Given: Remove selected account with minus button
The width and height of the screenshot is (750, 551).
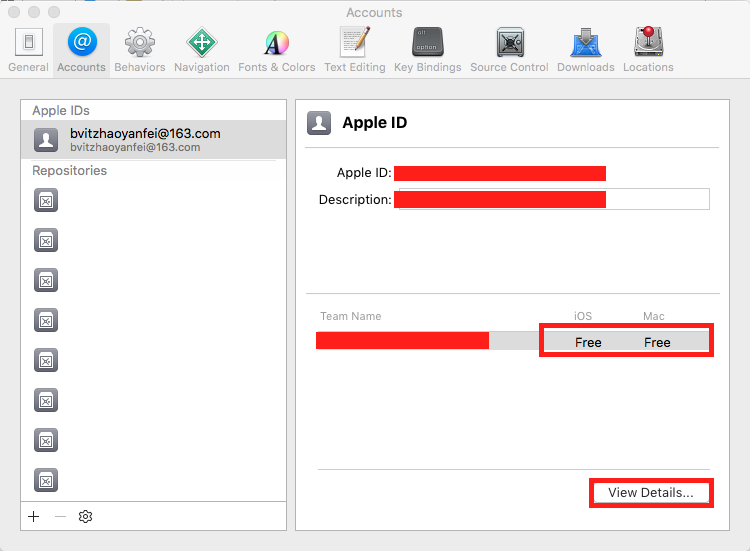Looking at the screenshot, I should [60, 517].
